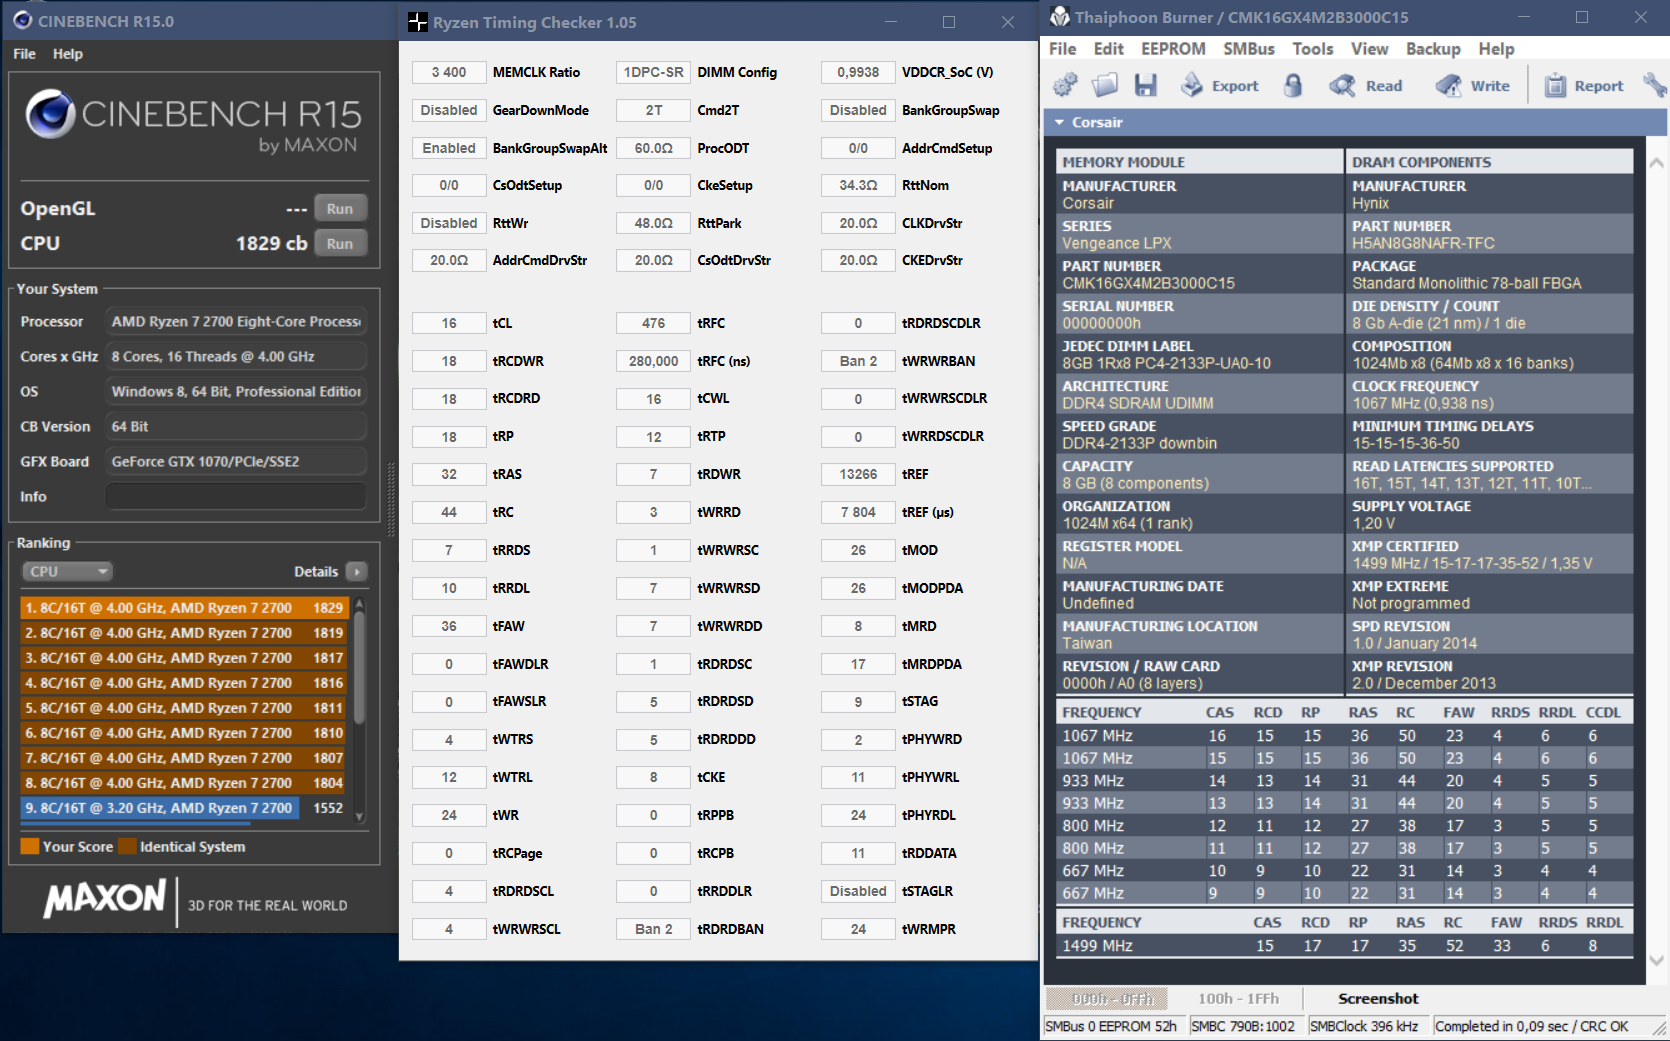
Task: Expand ranking Details with the arrow button
Action: click(x=356, y=571)
